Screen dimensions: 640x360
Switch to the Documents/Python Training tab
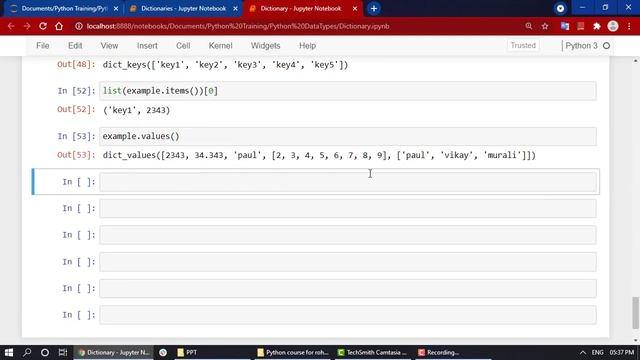(63, 9)
